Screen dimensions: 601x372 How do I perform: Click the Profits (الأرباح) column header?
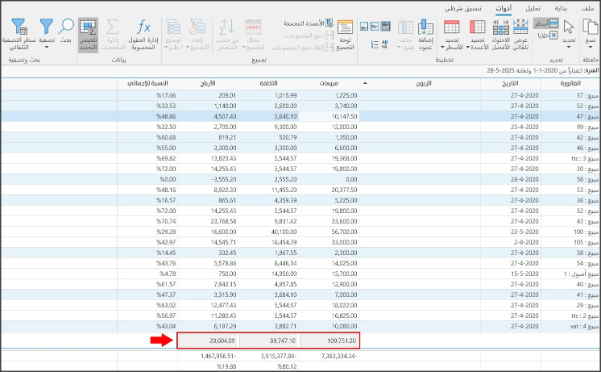[208, 84]
